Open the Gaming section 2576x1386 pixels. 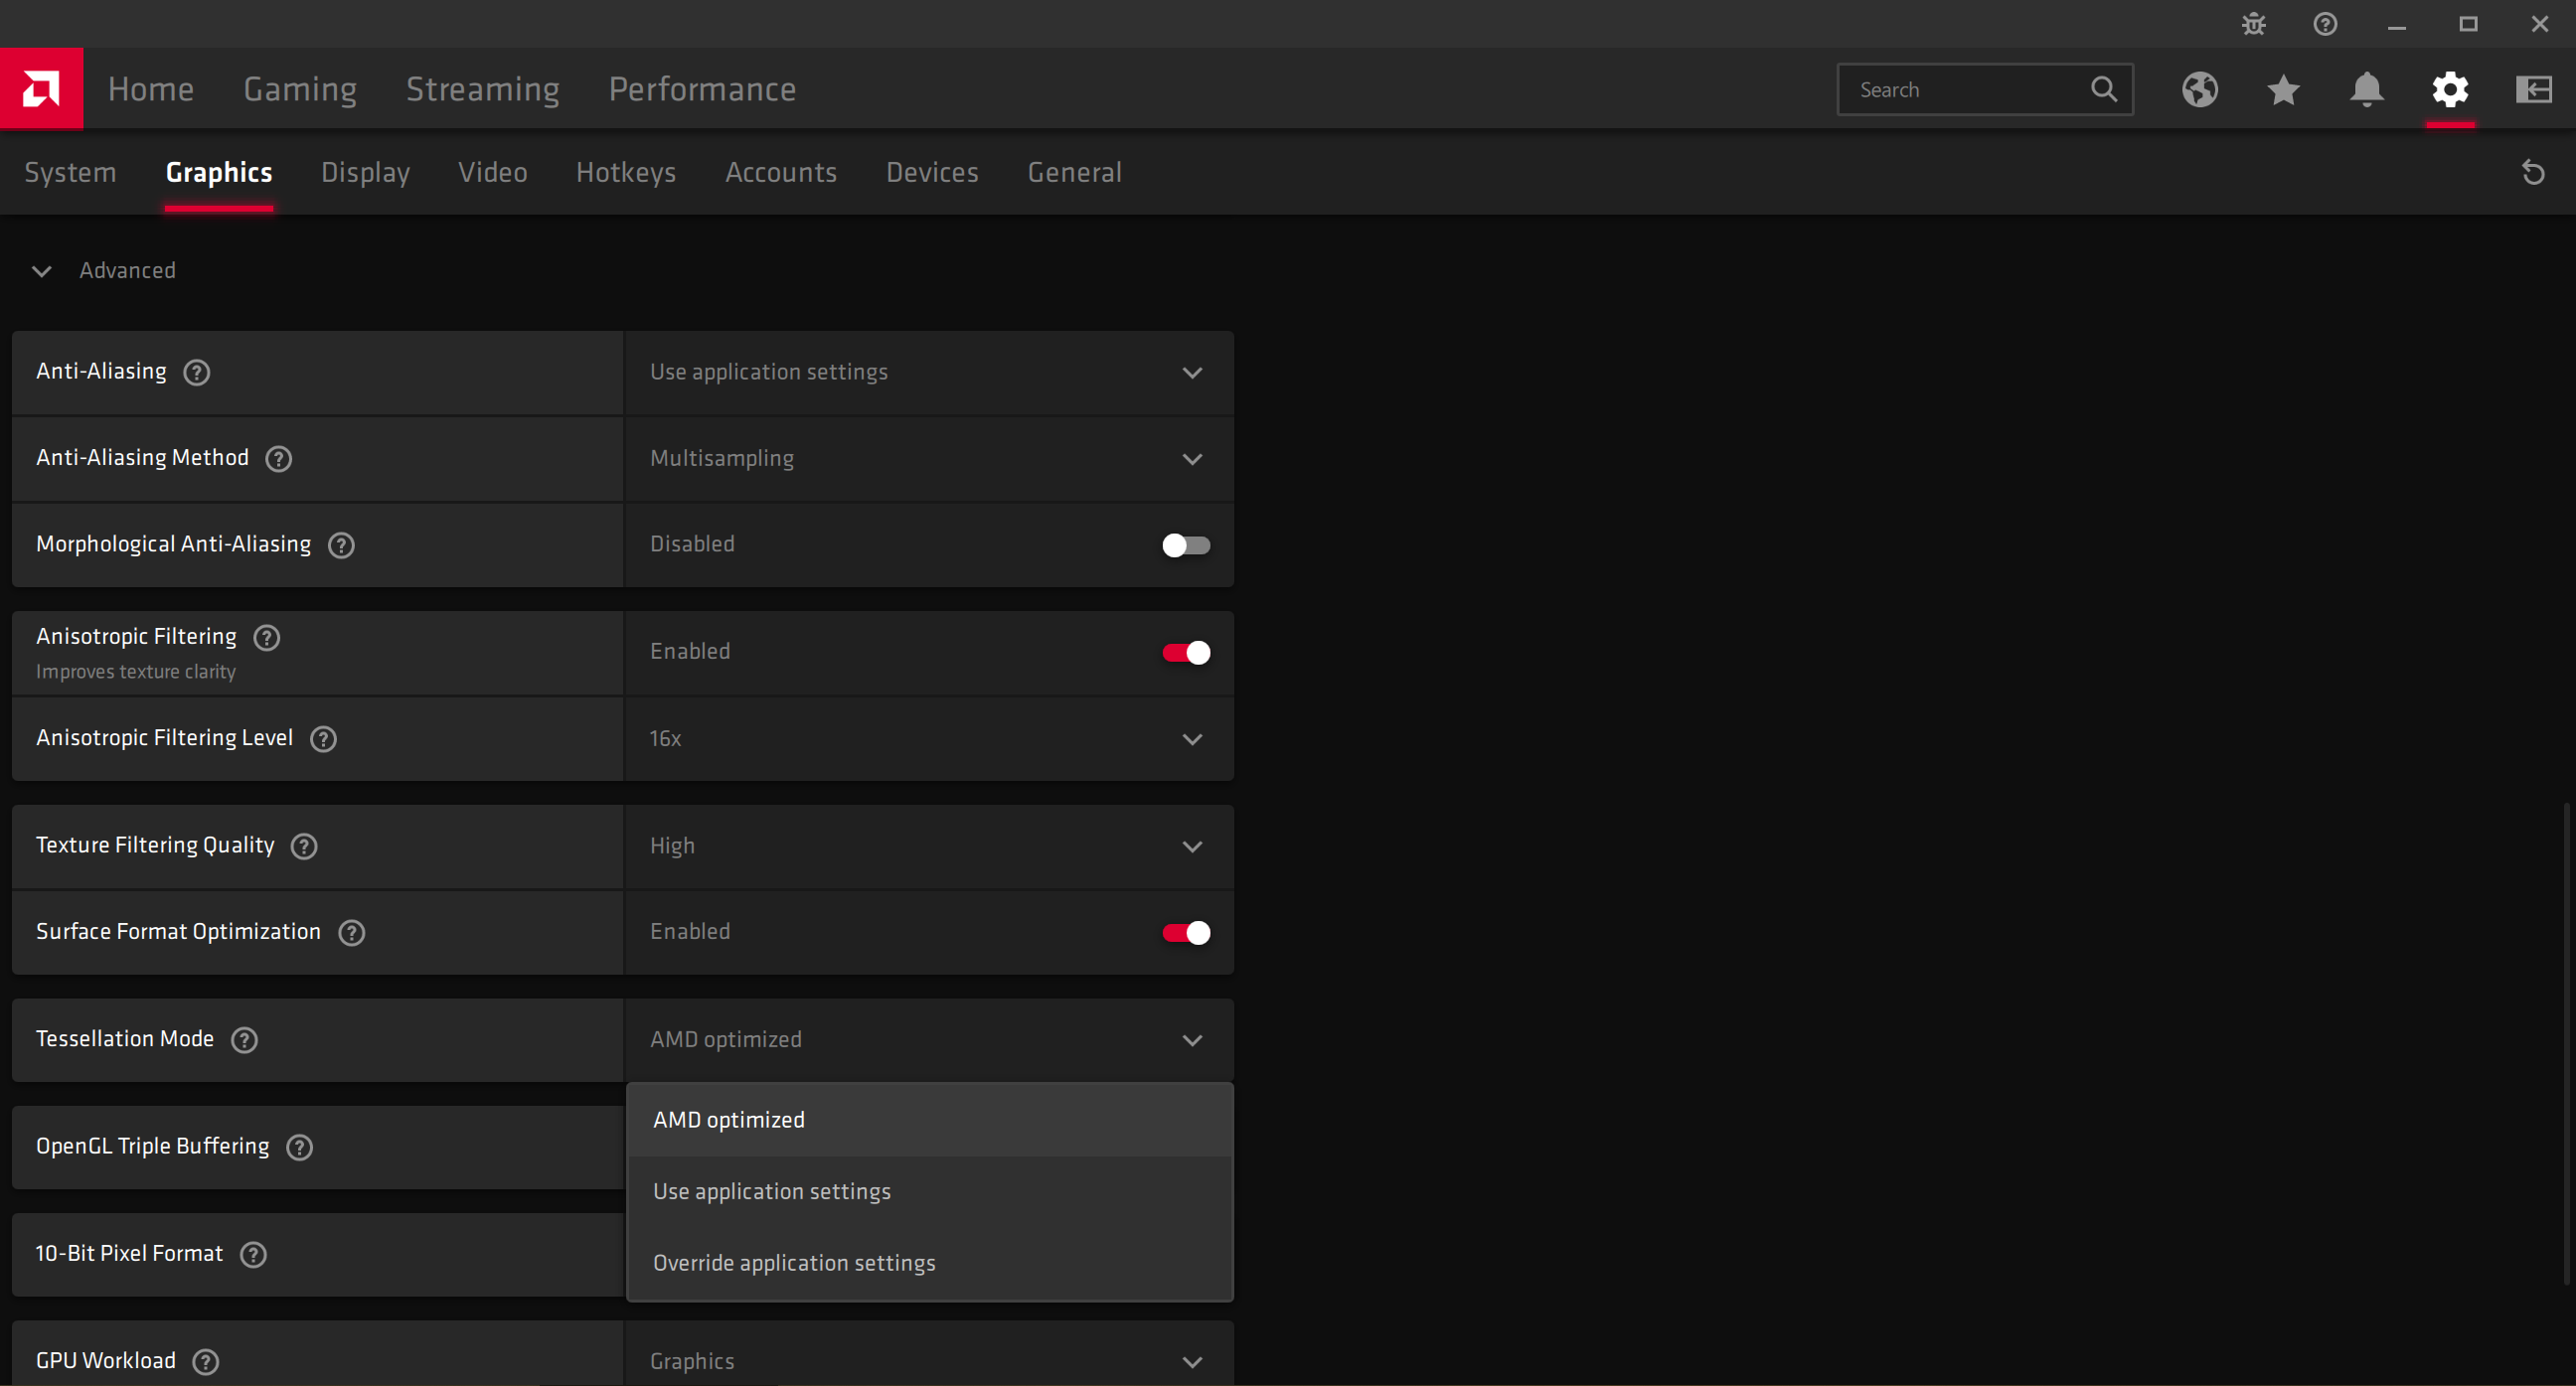click(300, 90)
